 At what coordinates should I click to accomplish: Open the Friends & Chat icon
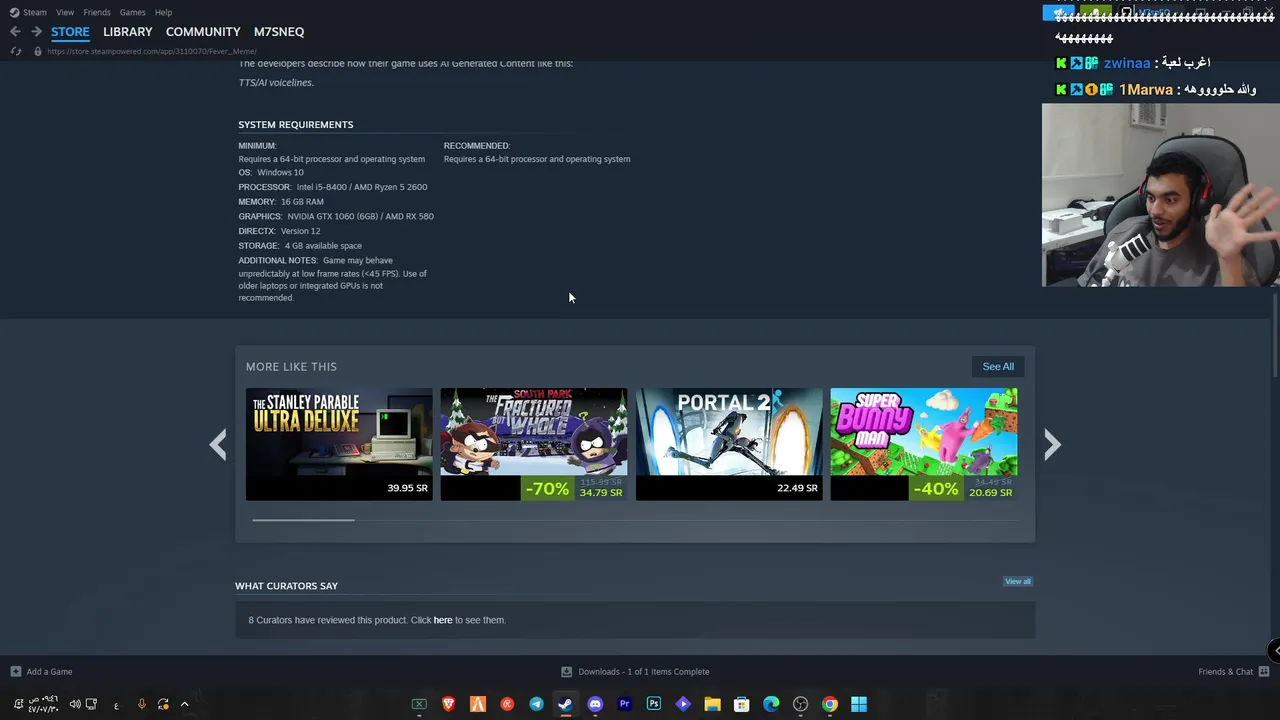[x=1264, y=671]
